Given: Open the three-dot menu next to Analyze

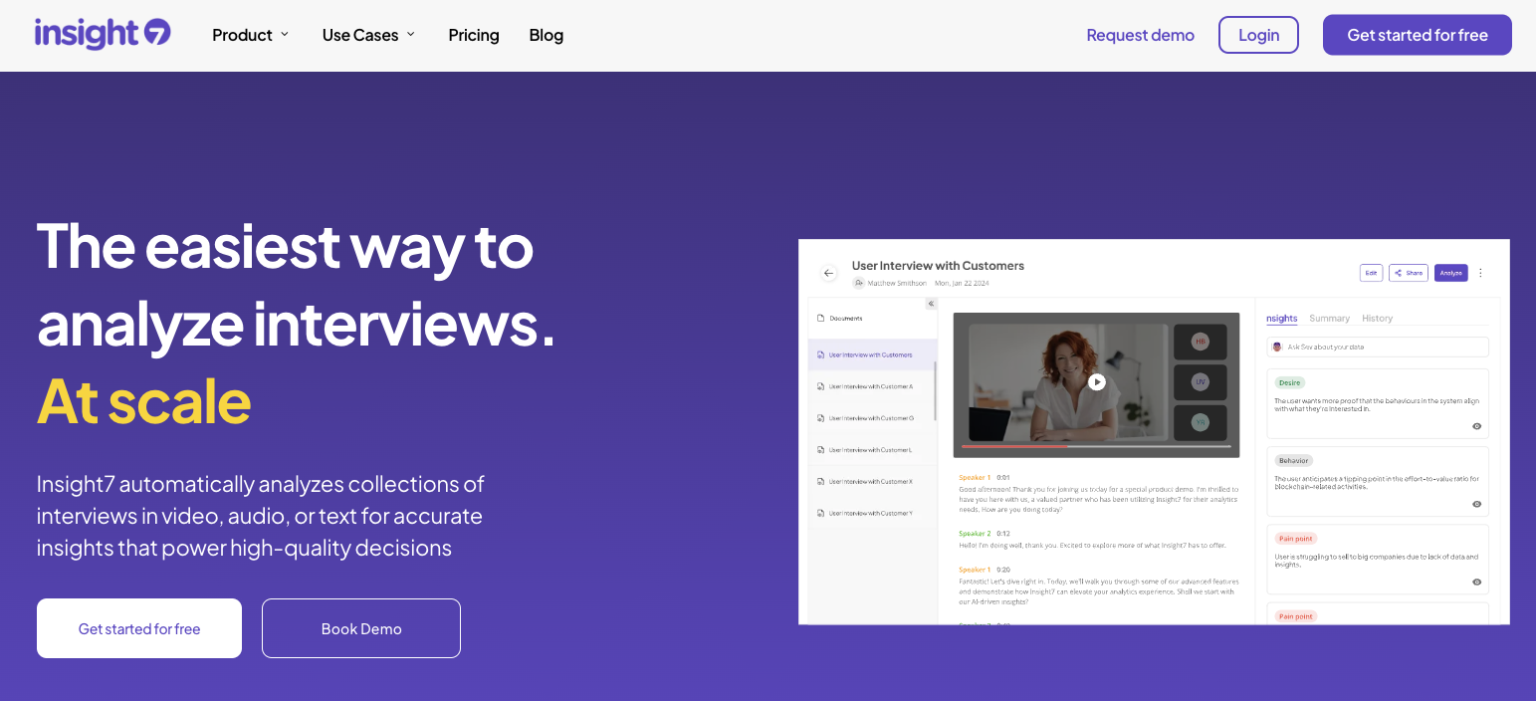Looking at the screenshot, I should pos(1481,272).
